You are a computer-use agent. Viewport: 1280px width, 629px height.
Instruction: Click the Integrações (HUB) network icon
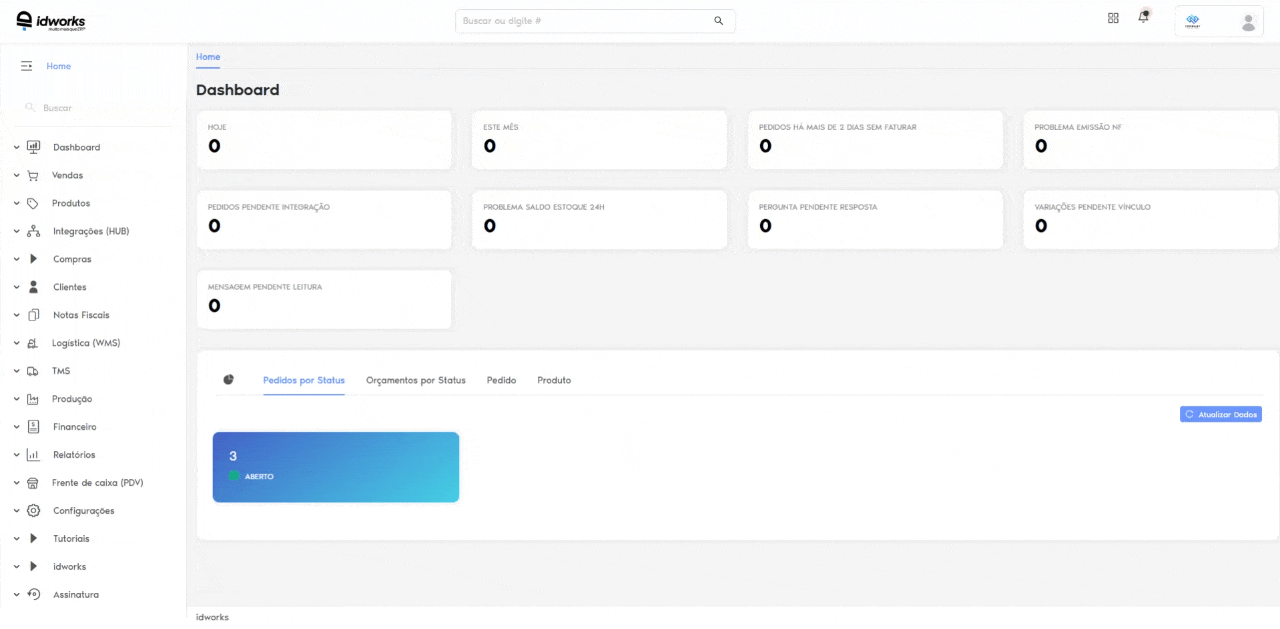[x=33, y=231]
